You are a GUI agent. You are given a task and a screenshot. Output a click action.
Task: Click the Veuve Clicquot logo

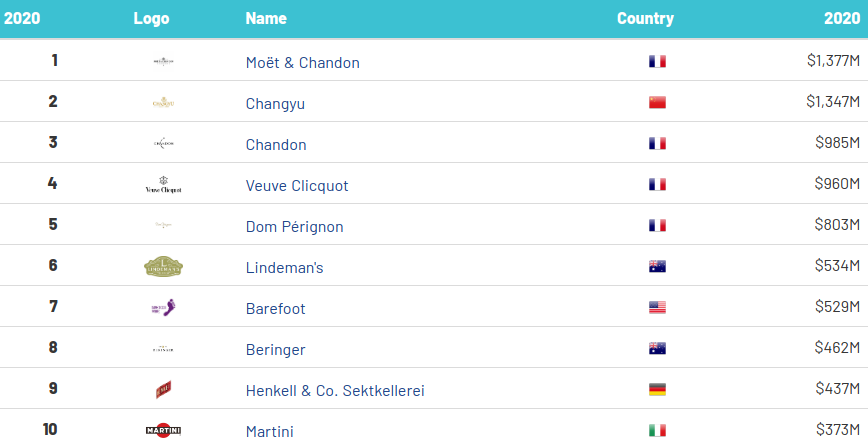click(163, 186)
